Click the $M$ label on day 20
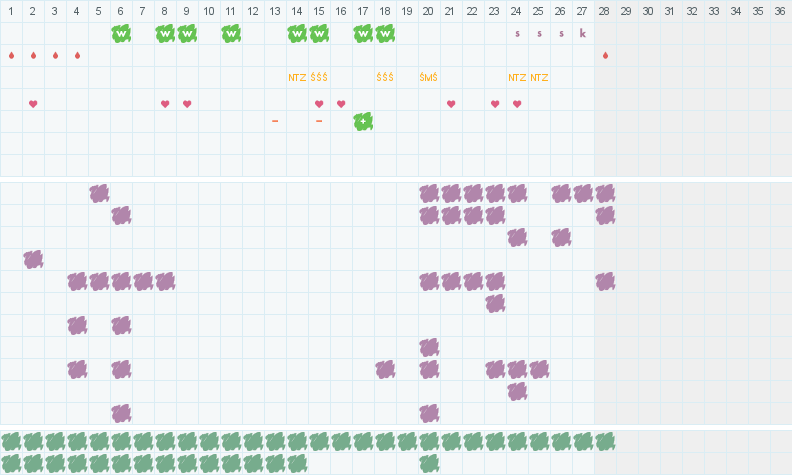 pyautogui.click(x=429, y=77)
